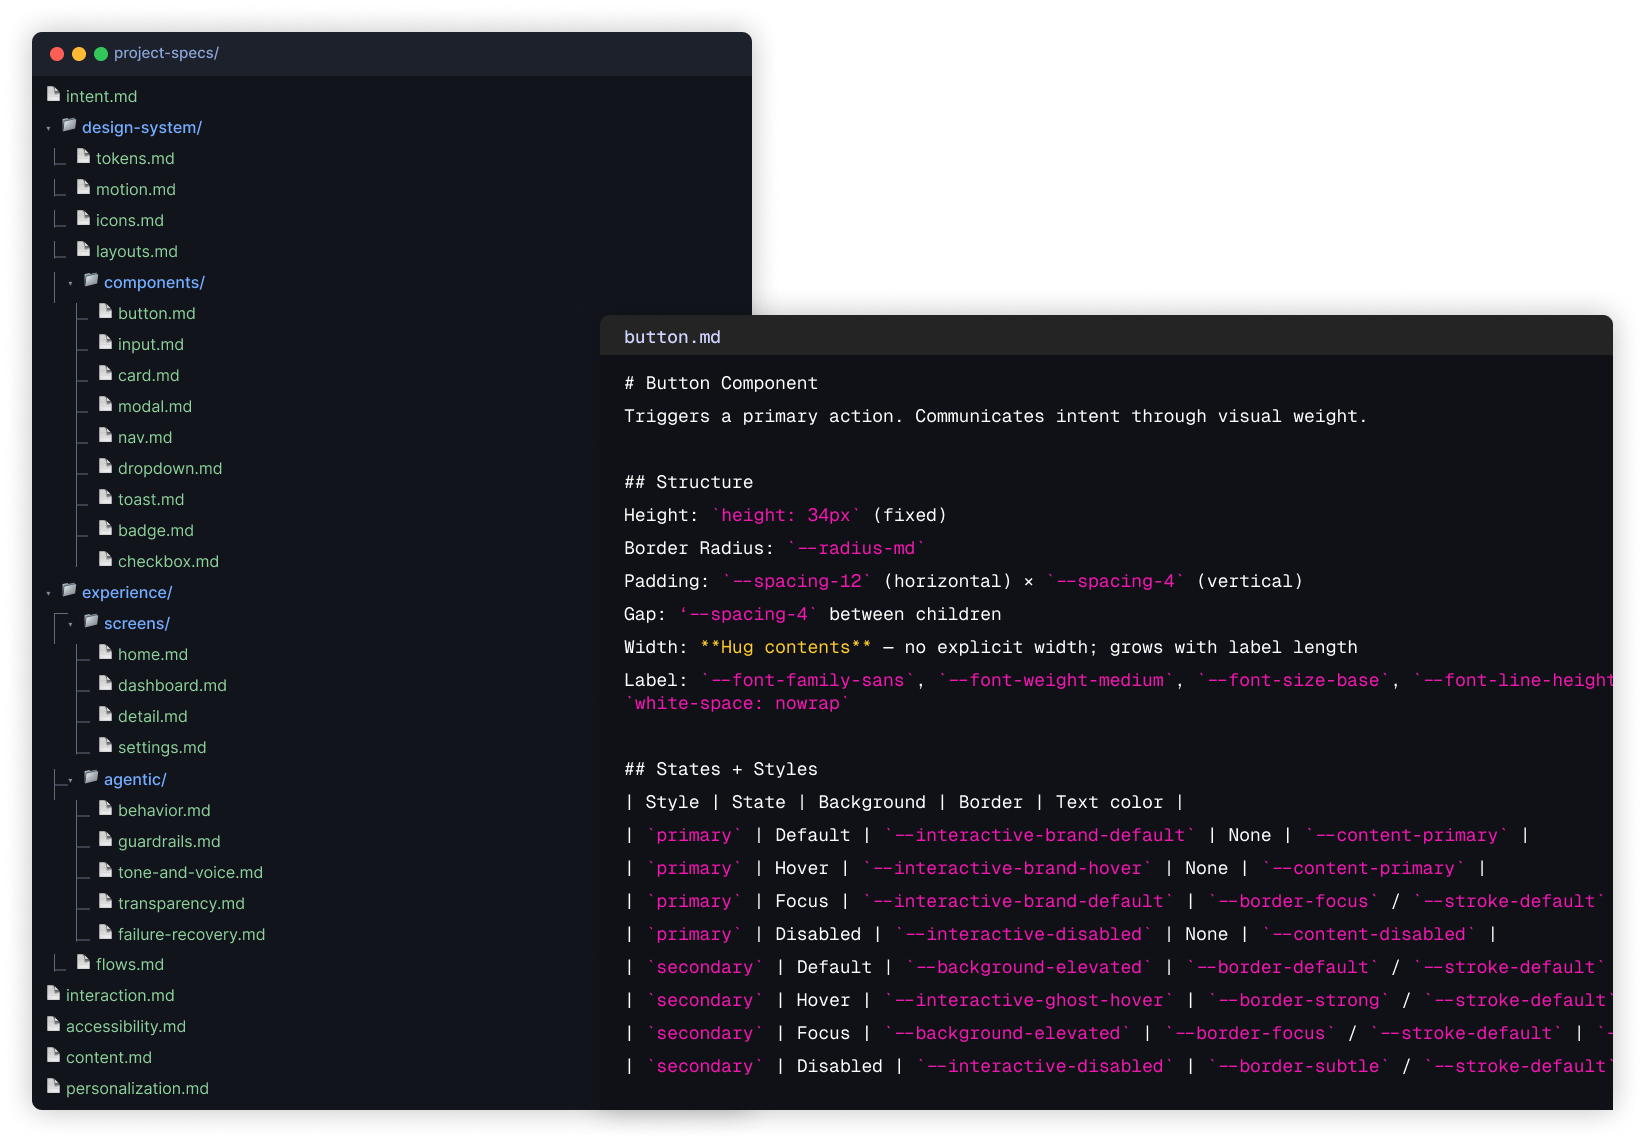Open nav.md from components
The width and height of the screenshot is (1645, 1142).
145,437
